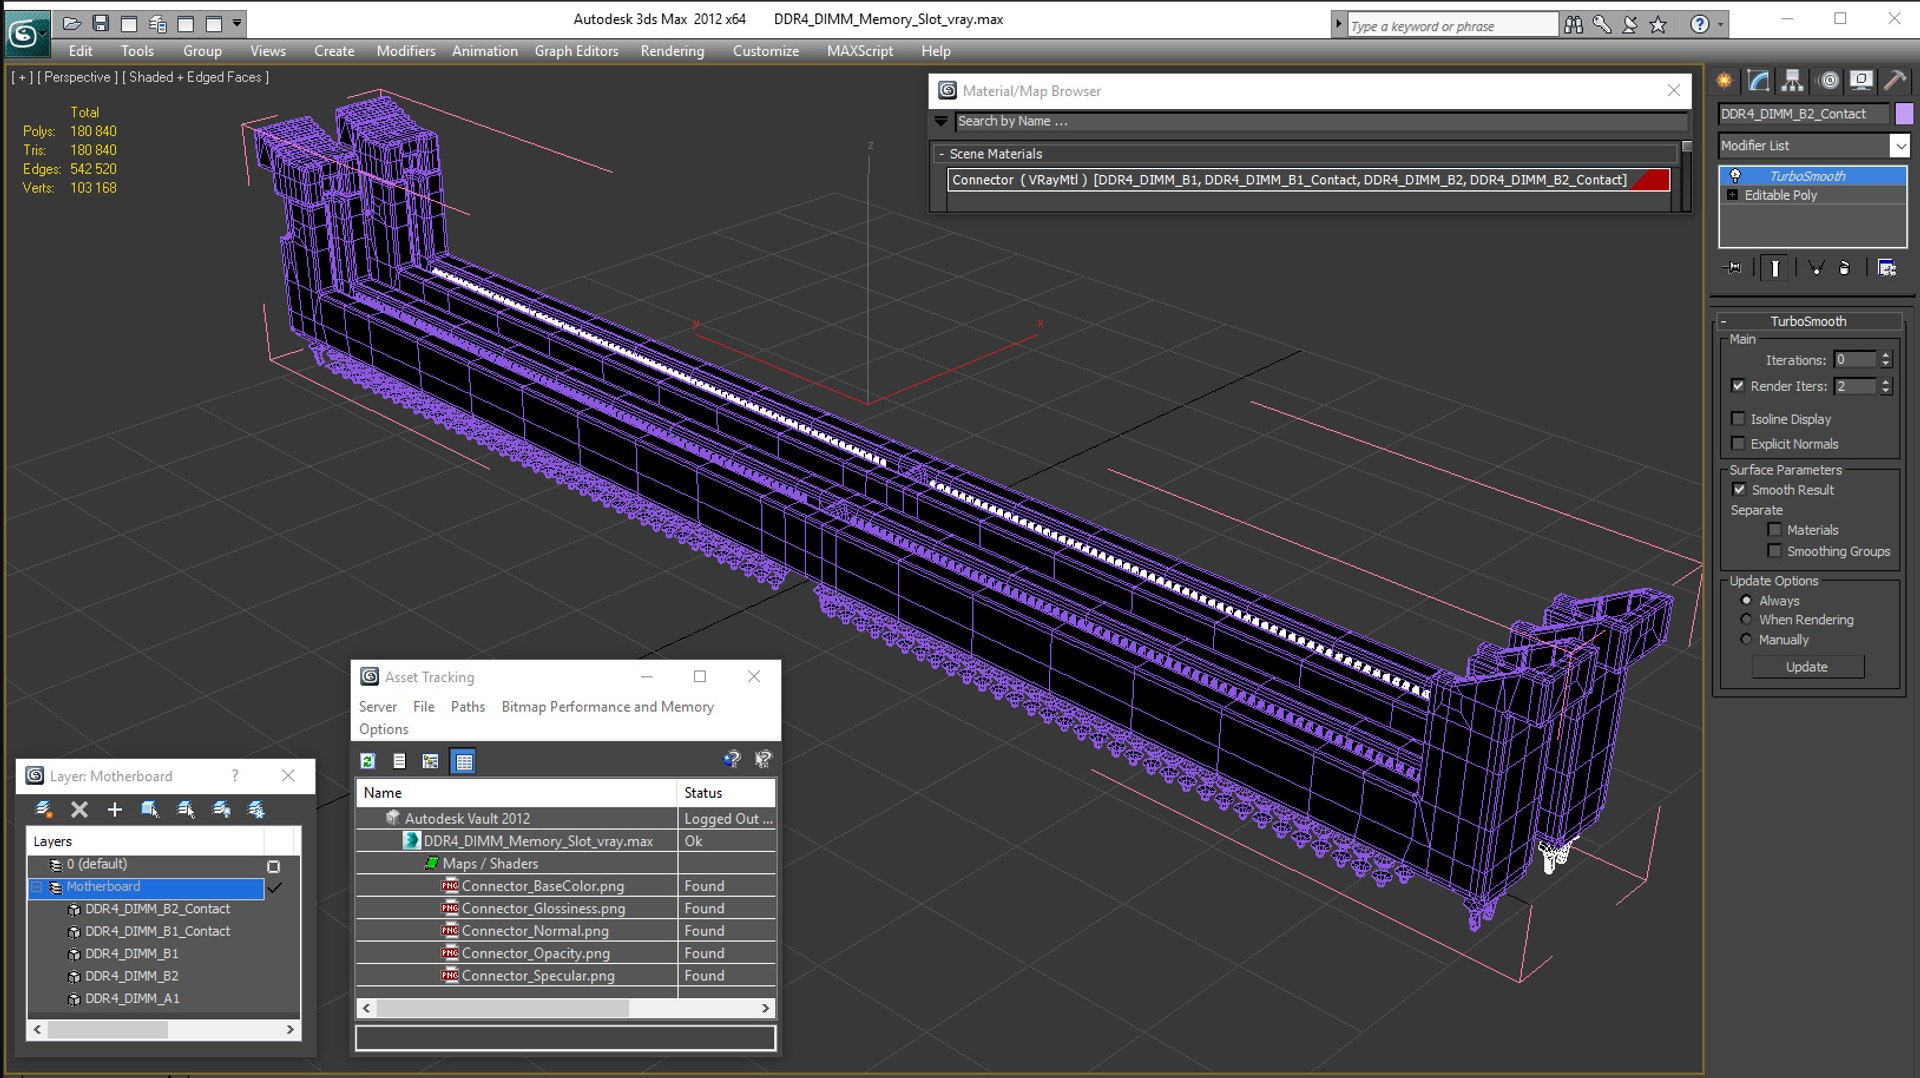Click the Pin Stack icon
This screenshot has height=1078, width=1920.
click(1734, 268)
